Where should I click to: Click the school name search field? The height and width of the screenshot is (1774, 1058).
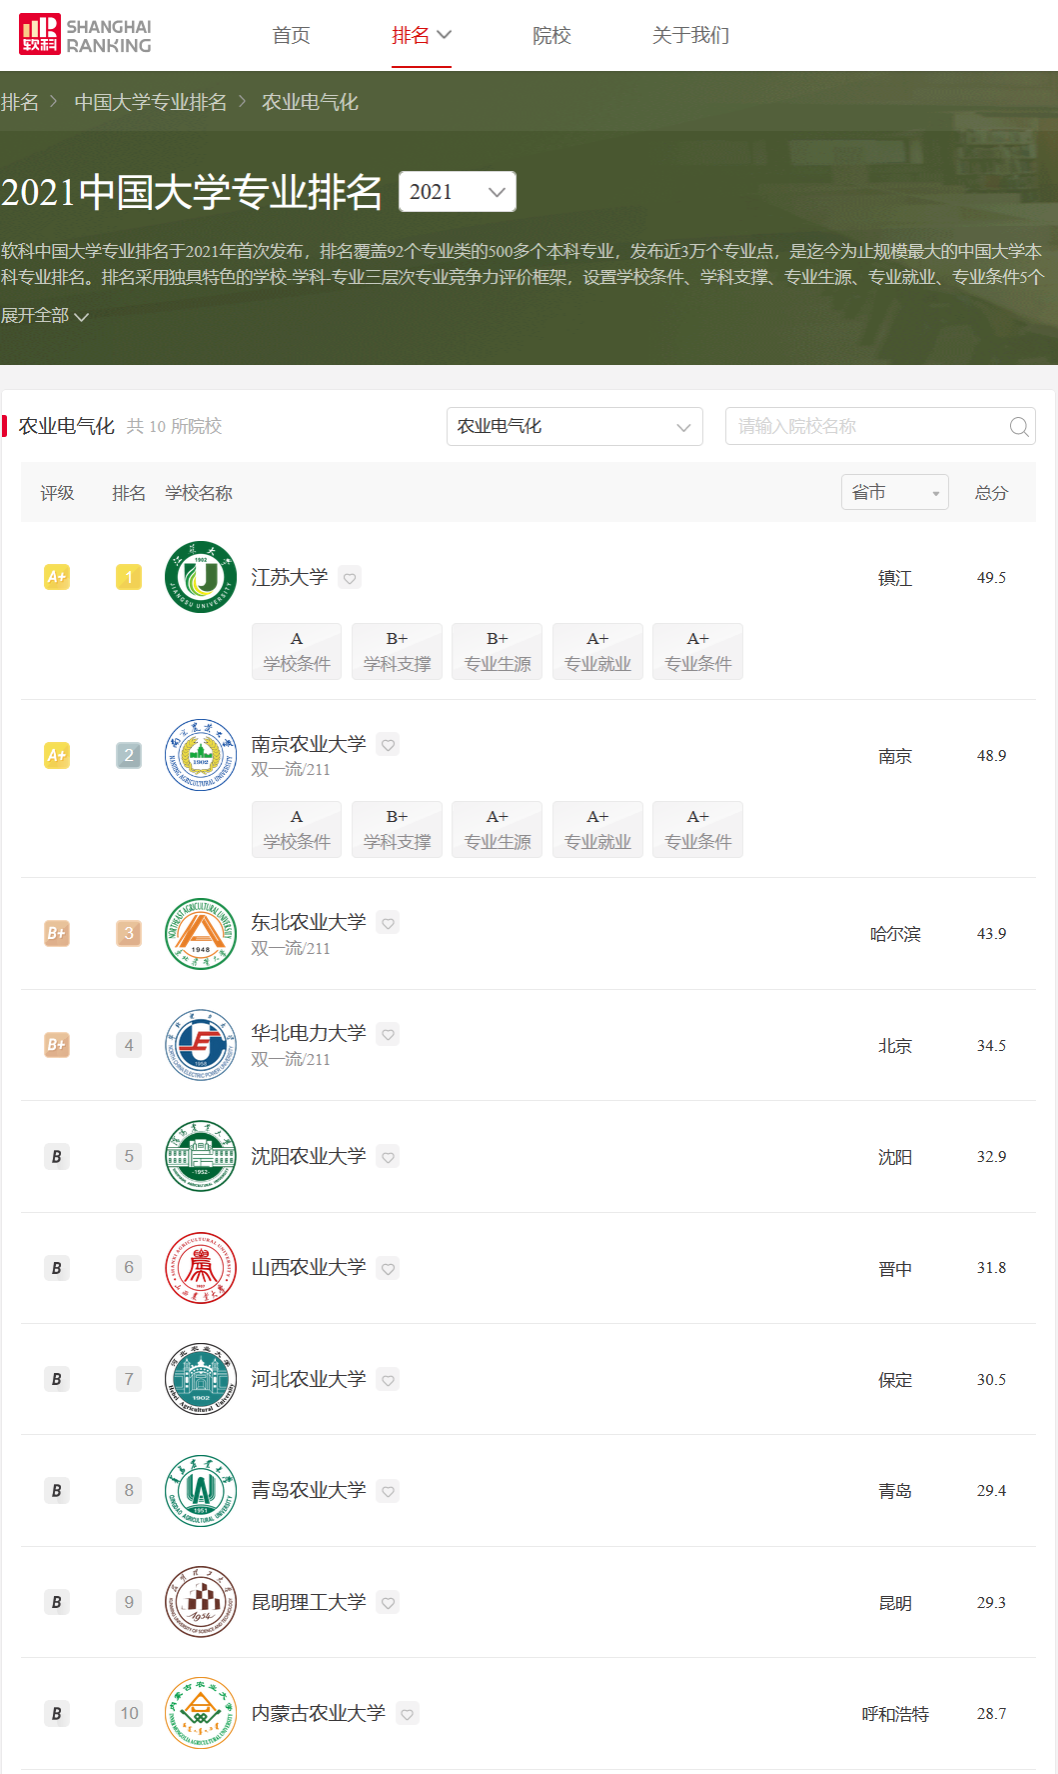point(865,427)
